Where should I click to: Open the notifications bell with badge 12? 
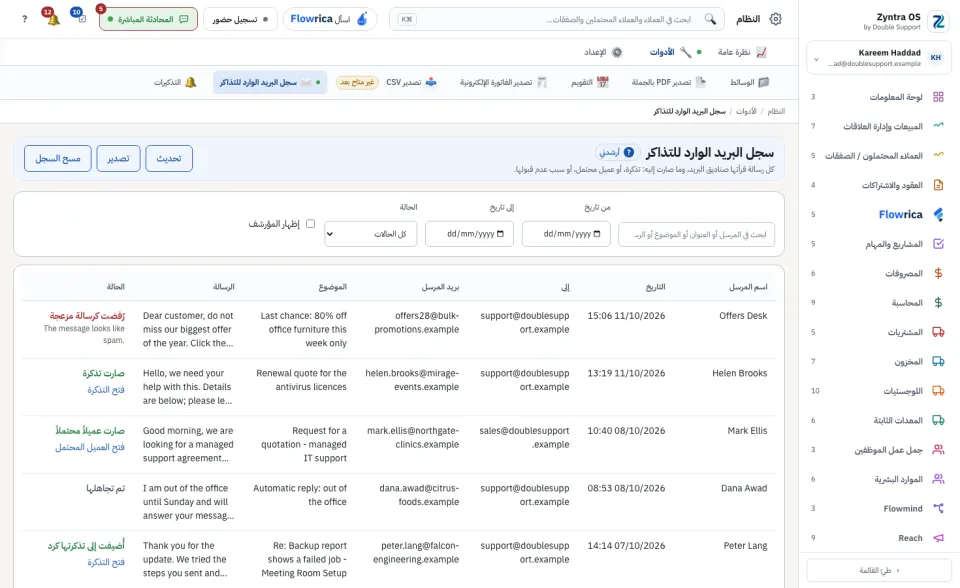click(x=53, y=18)
